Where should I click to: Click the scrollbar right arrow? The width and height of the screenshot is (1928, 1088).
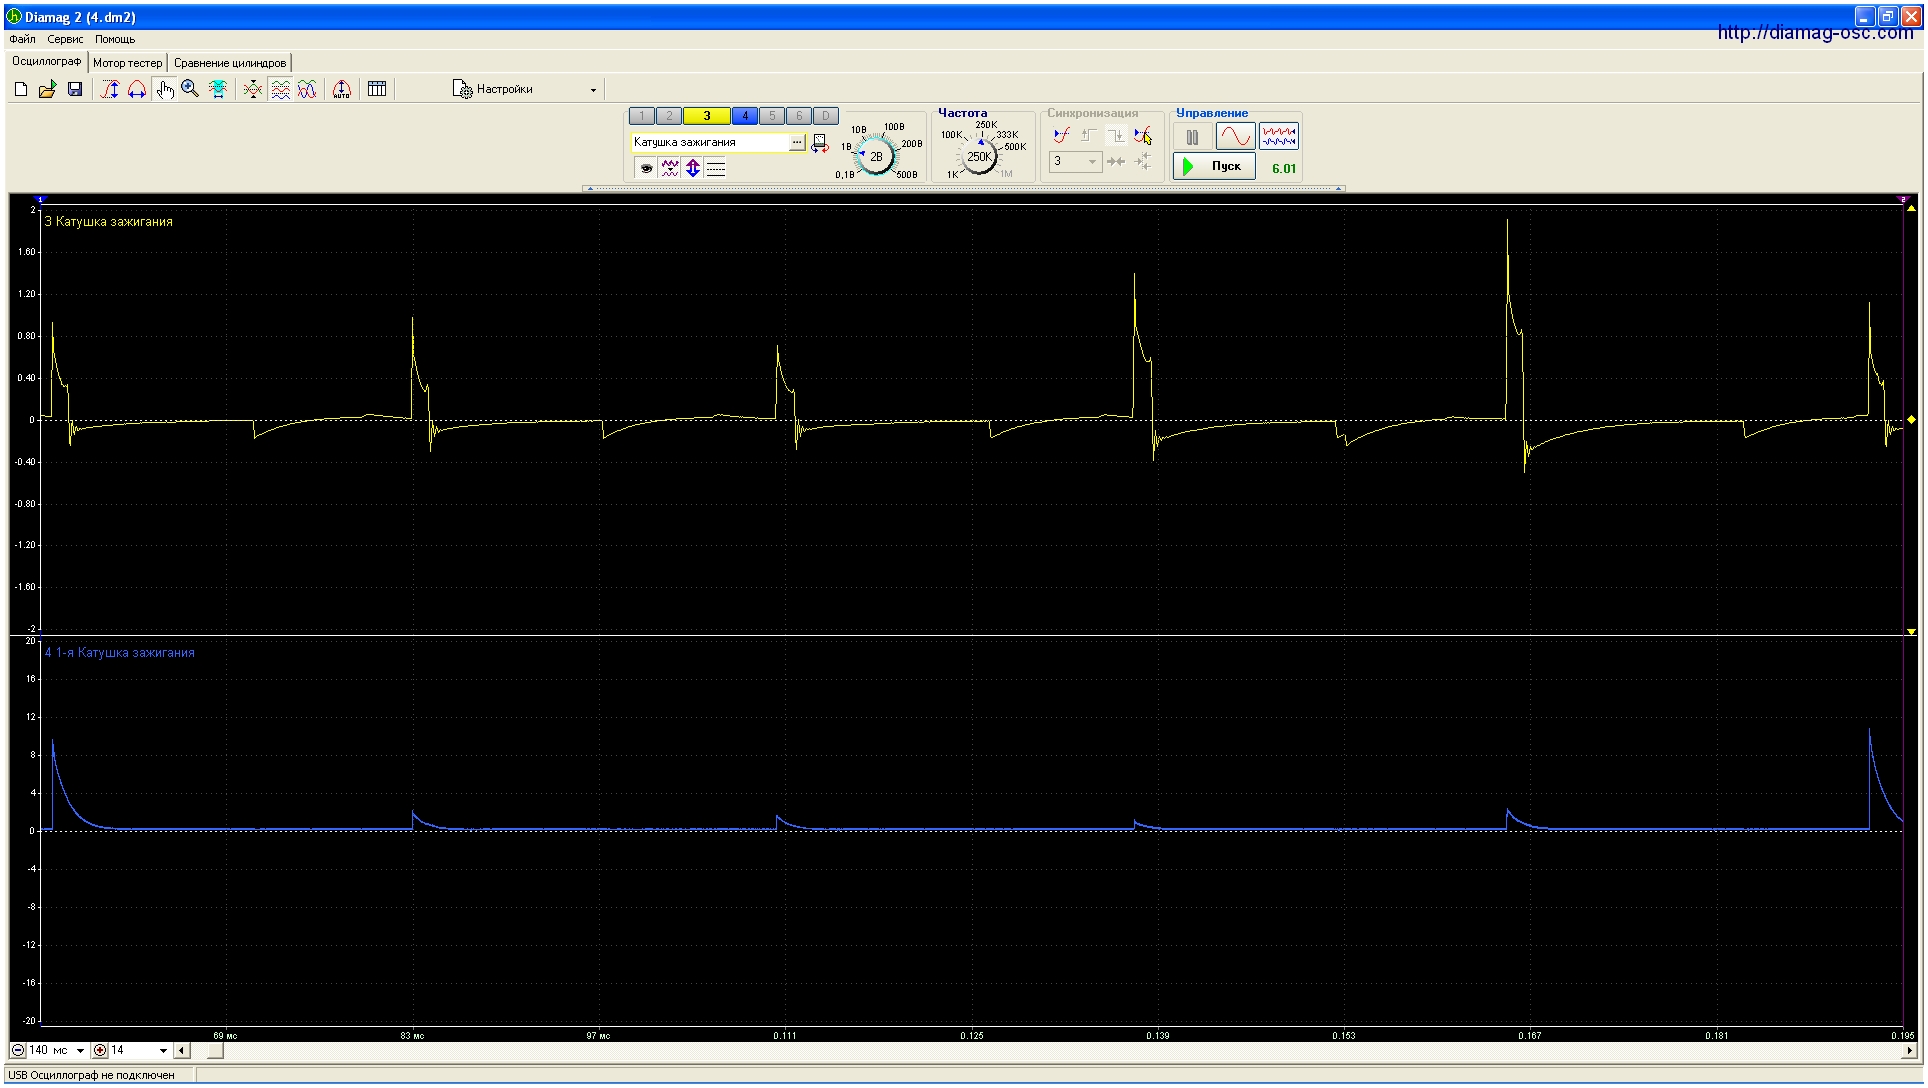[1912, 1051]
